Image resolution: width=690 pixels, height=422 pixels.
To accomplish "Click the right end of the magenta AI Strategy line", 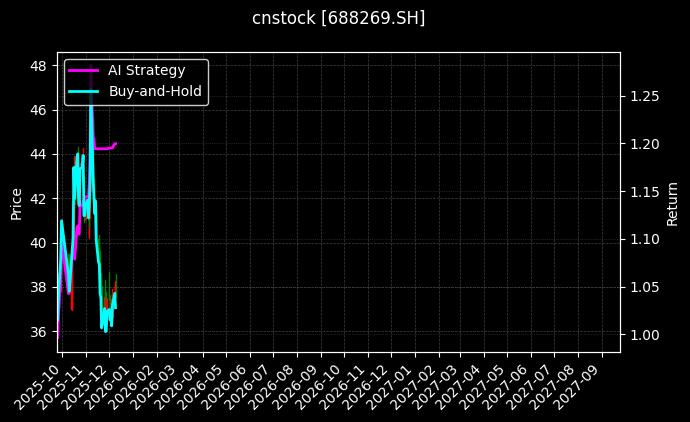I will tap(116, 143).
